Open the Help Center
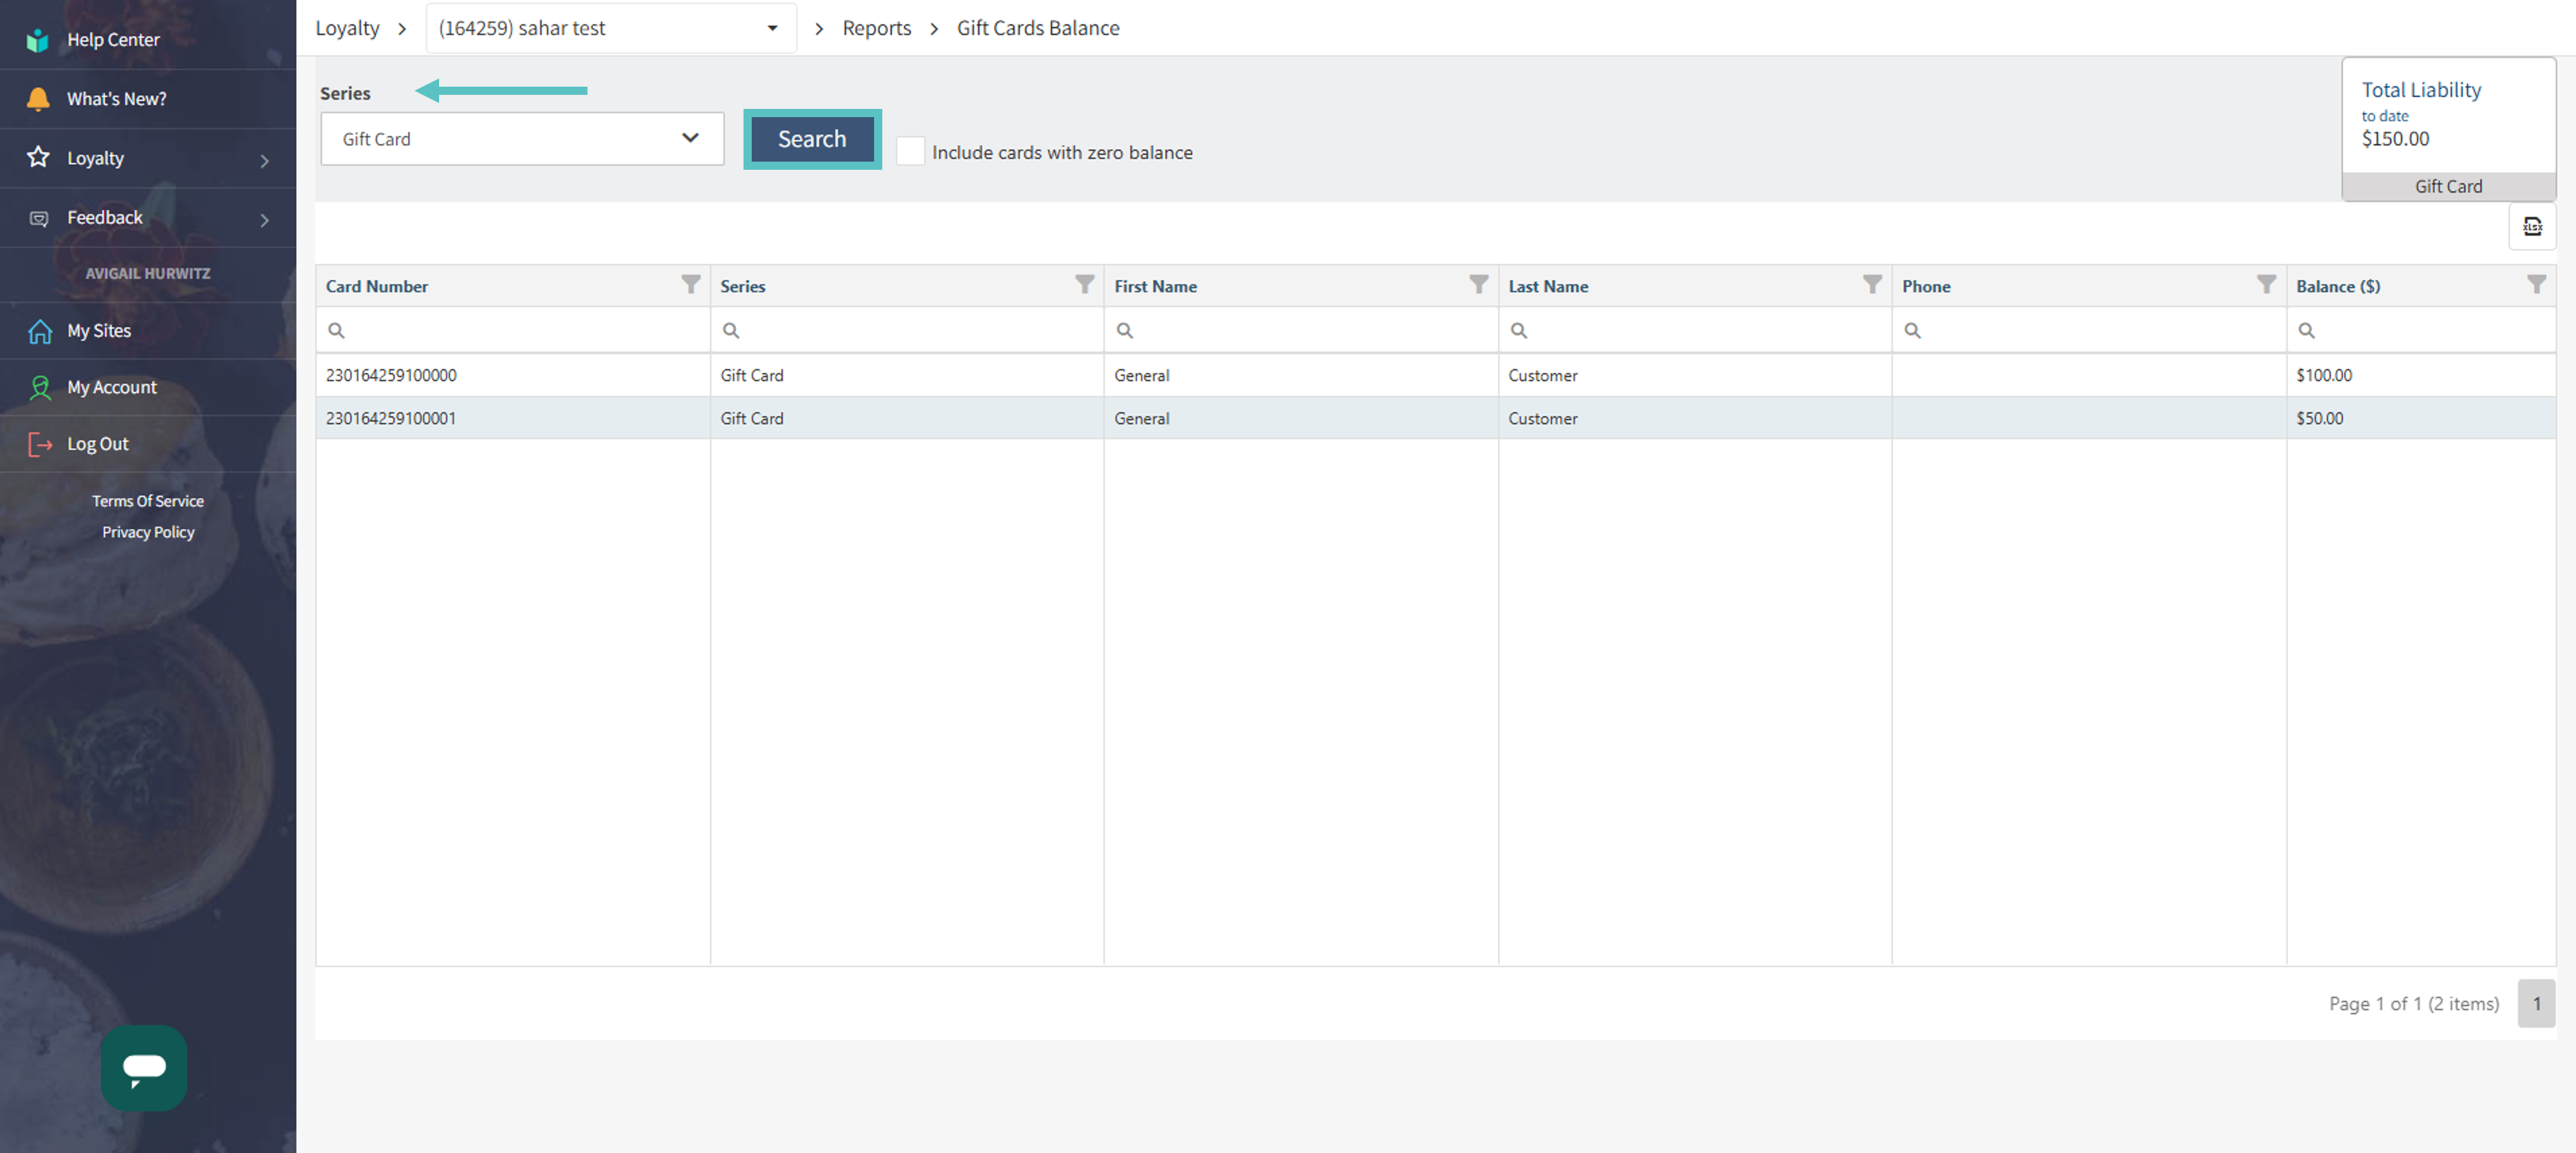This screenshot has height=1153, width=2576. (113, 40)
